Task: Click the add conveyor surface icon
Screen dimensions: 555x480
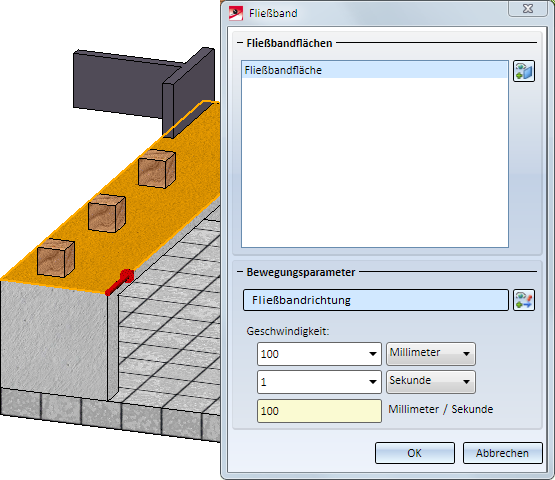Action: 524,71
